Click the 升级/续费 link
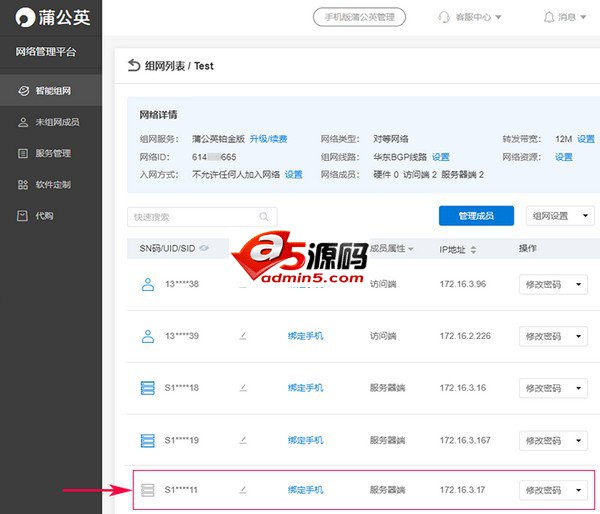Viewport: 600px width, 514px height. 268,139
